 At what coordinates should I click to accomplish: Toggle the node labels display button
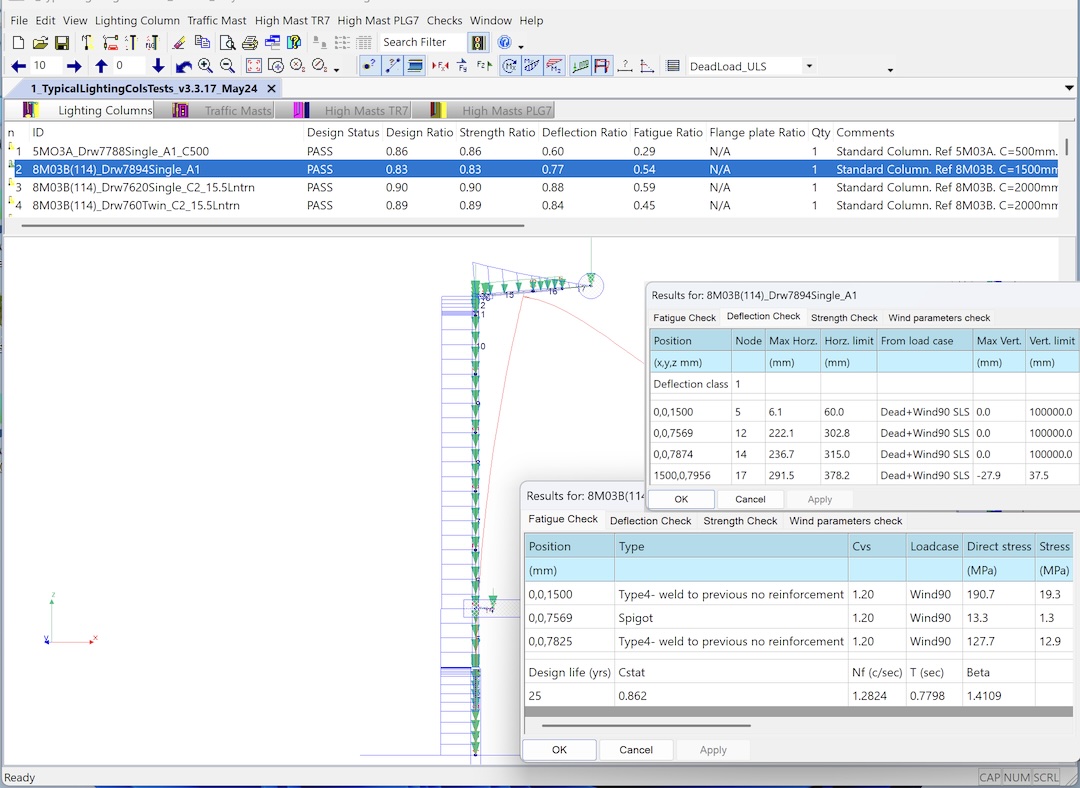tap(369, 66)
